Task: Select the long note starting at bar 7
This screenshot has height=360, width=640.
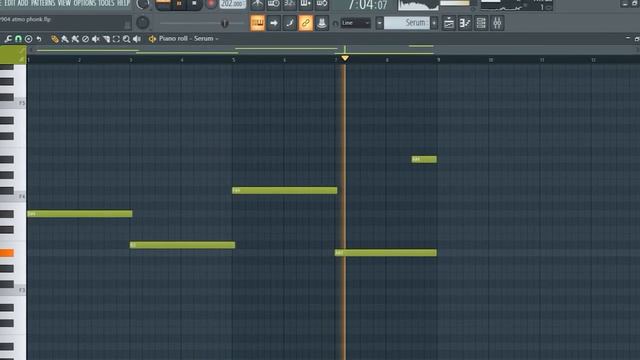Action: click(x=386, y=253)
